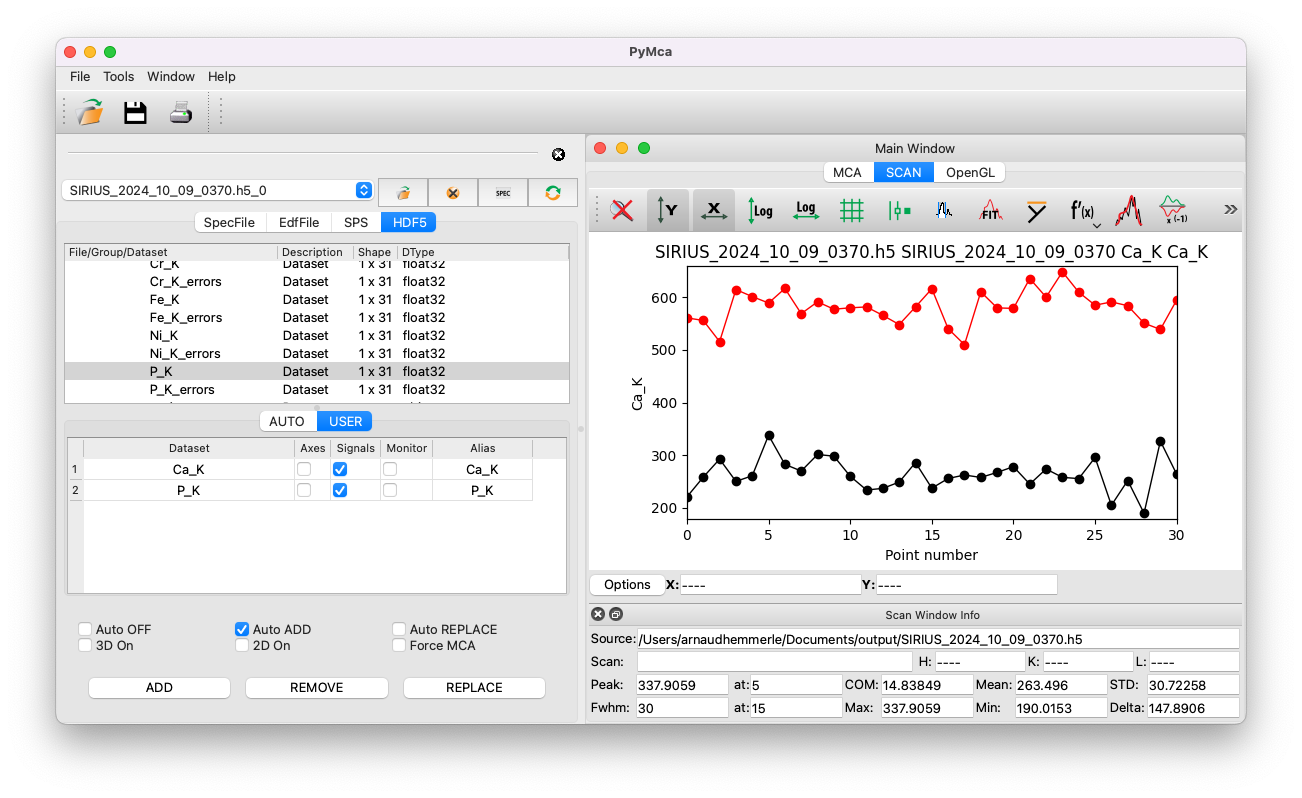Close the source selector dock panel
This screenshot has height=798, width=1302.
click(558, 154)
